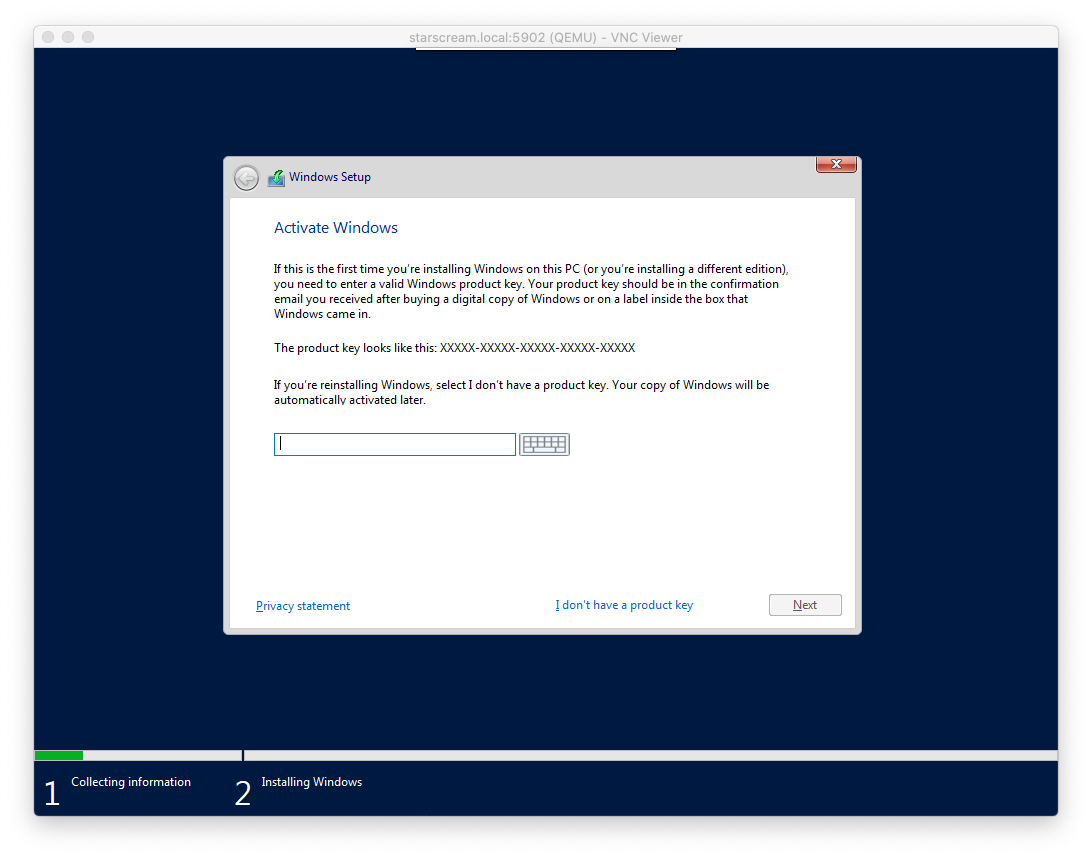Image resolution: width=1092 pixels, height=858 pixels.
Task: Close the Windows Setup dialog
Action: 836,165
